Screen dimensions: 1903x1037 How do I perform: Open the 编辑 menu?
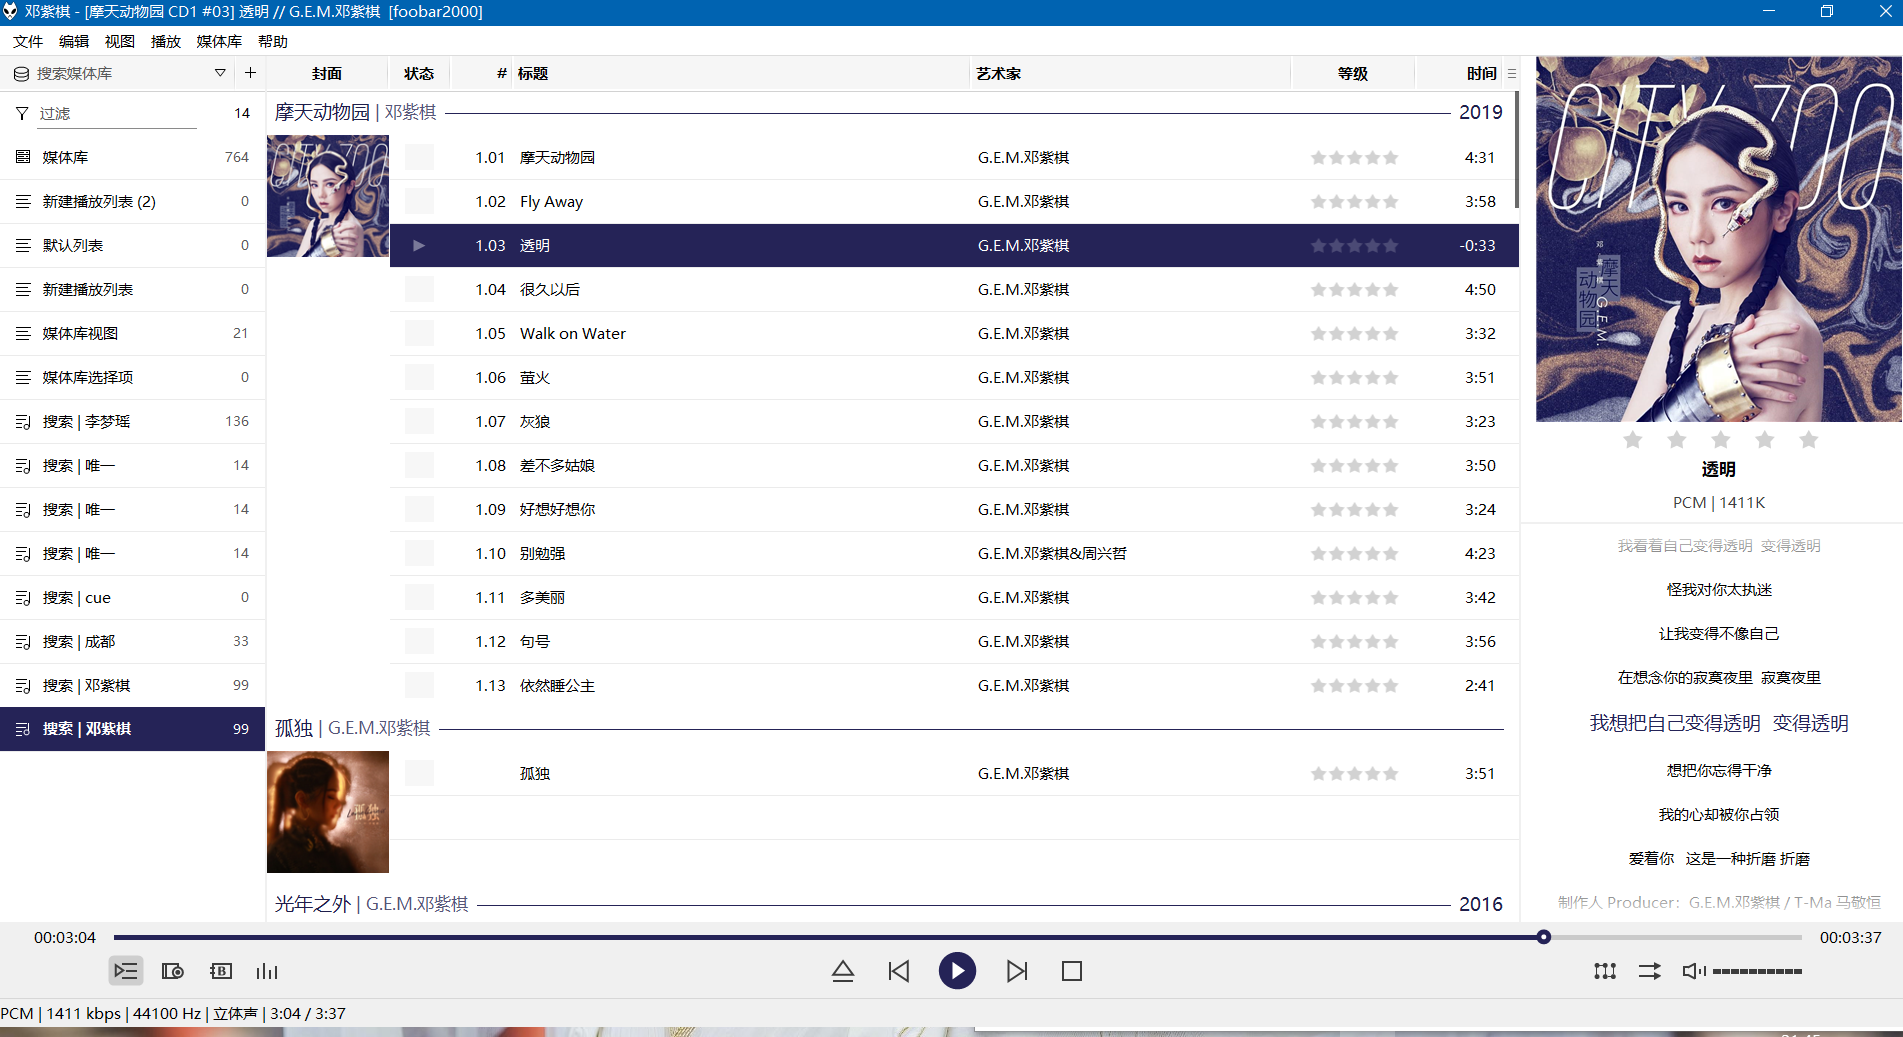[74, 41]
